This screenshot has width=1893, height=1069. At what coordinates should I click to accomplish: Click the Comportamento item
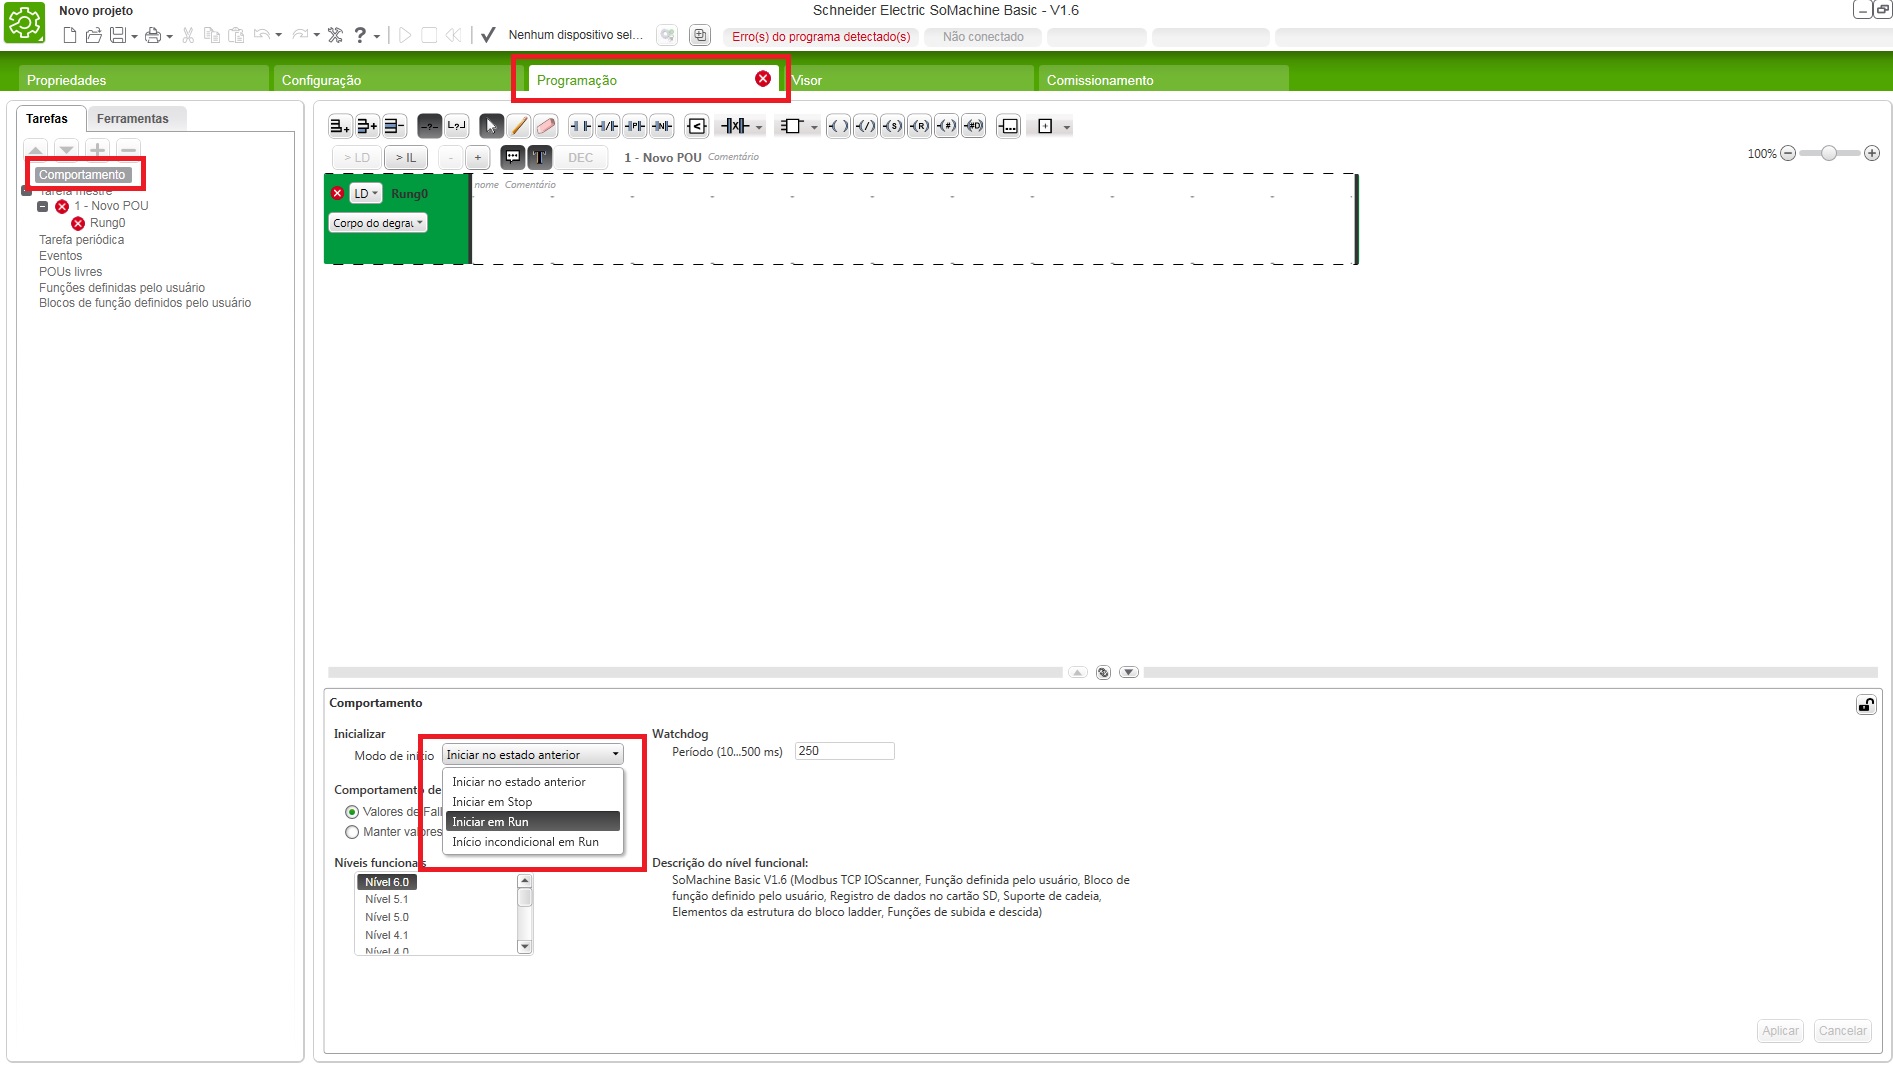(82, 175)
